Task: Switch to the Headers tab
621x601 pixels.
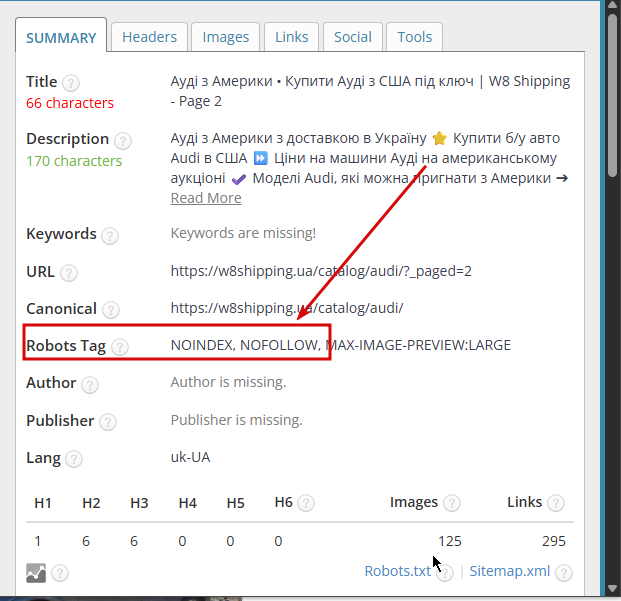Action: tap(149, 37)
